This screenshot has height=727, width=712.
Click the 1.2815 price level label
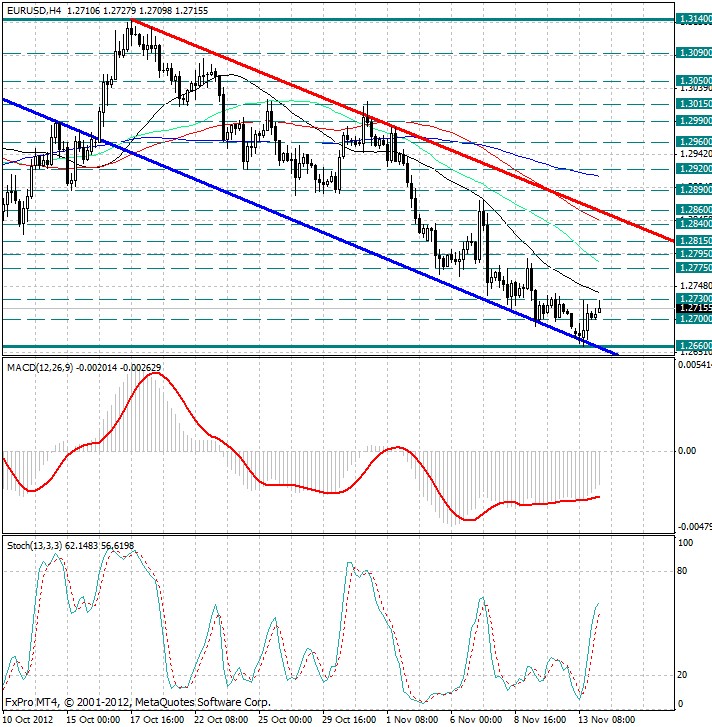[x=694, y=241]
